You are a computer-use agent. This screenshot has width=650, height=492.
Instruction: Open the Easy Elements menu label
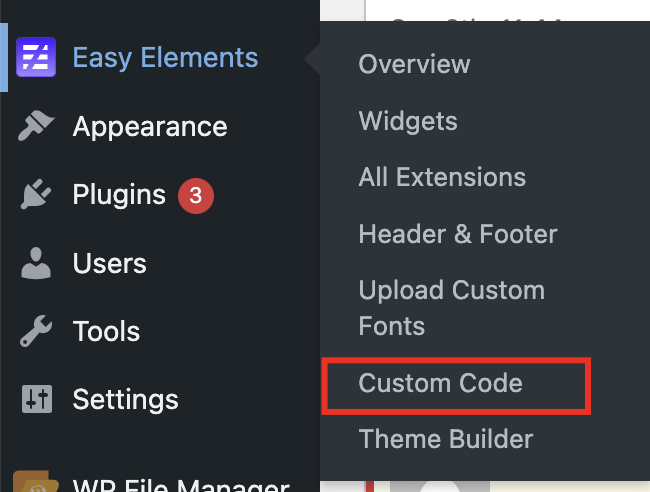(165, 58)
